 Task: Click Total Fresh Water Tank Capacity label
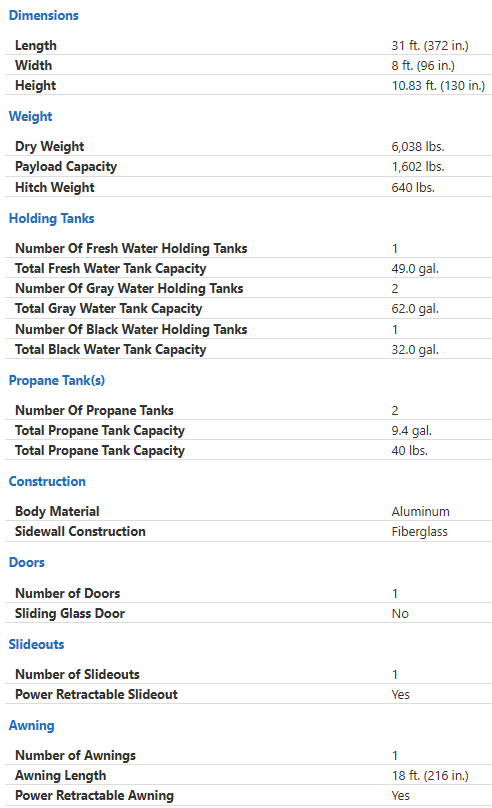(111, 268)
